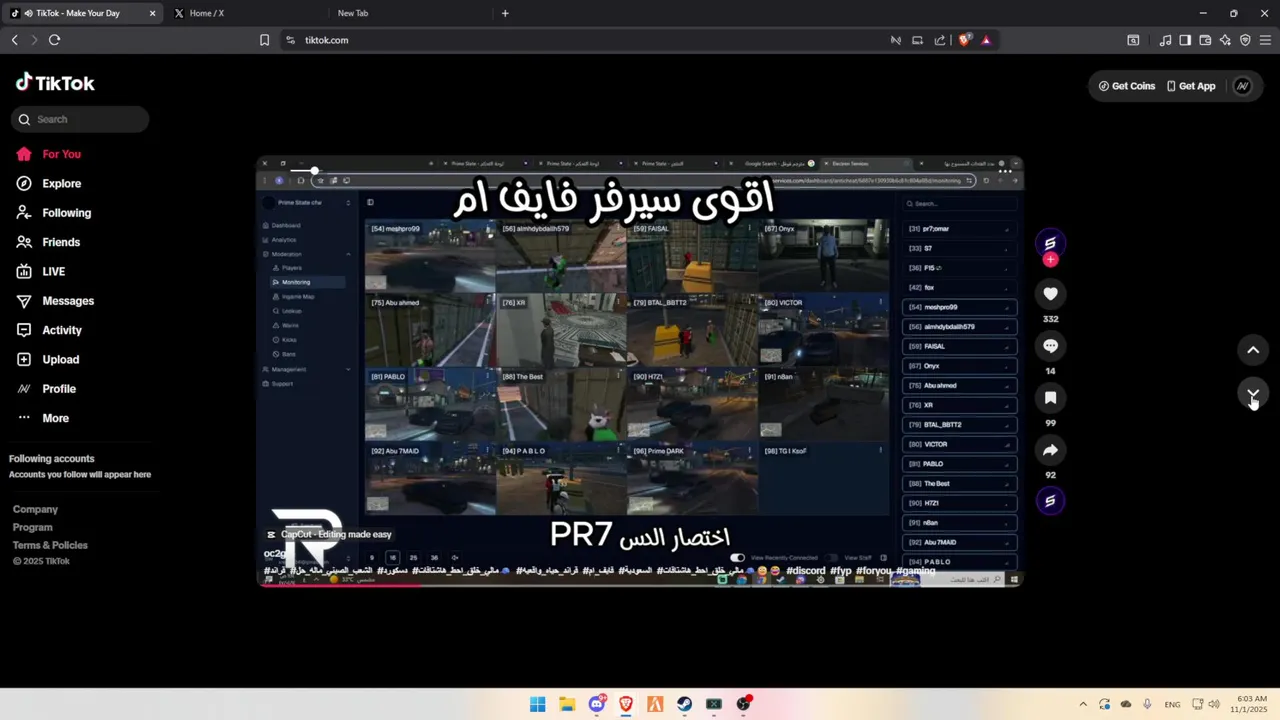Image resolution: width=1280 pixels, height=720 pixels.
Task: Go back in browser history
Action: (x=14, y=40)
